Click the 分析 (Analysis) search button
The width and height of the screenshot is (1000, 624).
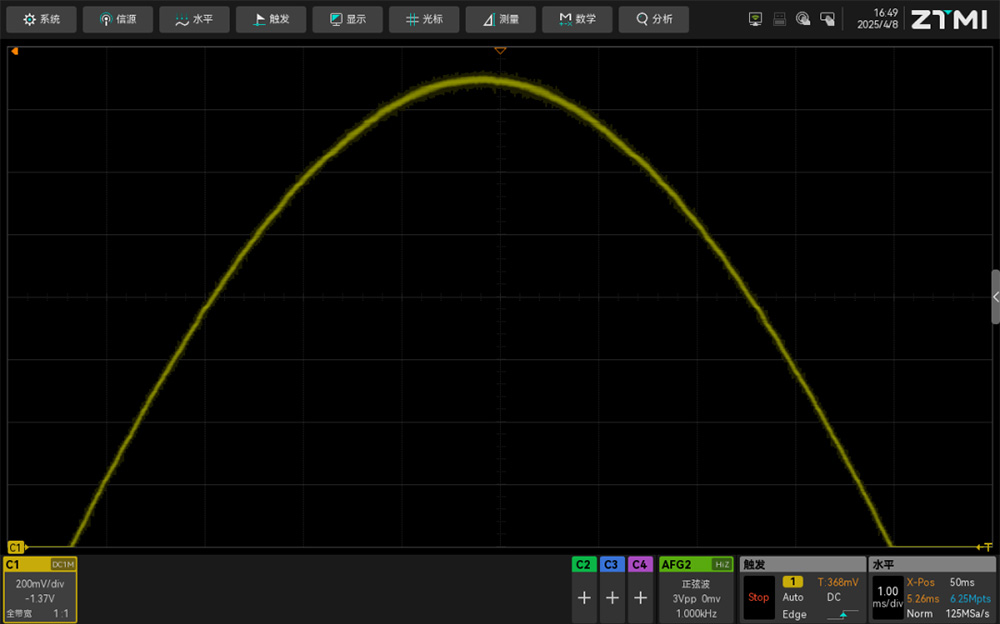click(x=654, y=19)
